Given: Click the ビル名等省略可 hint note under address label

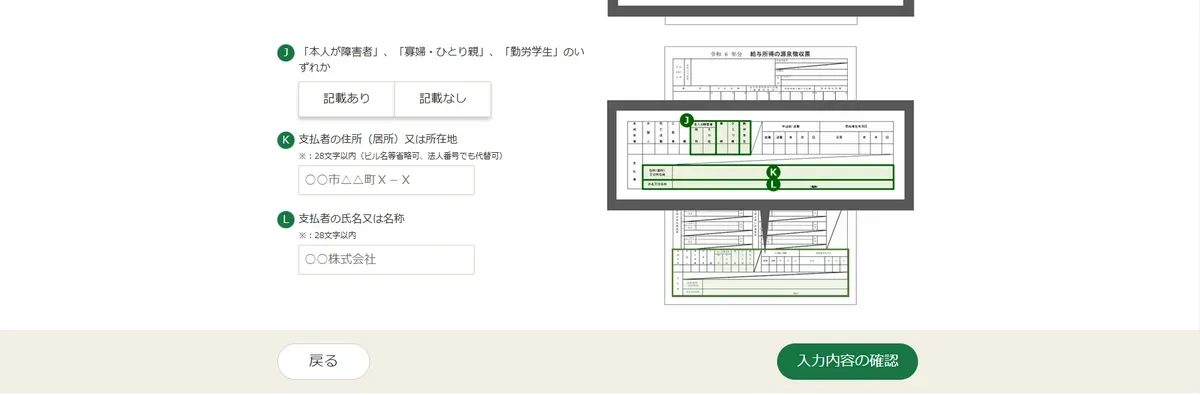Looking at the screenshot, I should [400, 156].
